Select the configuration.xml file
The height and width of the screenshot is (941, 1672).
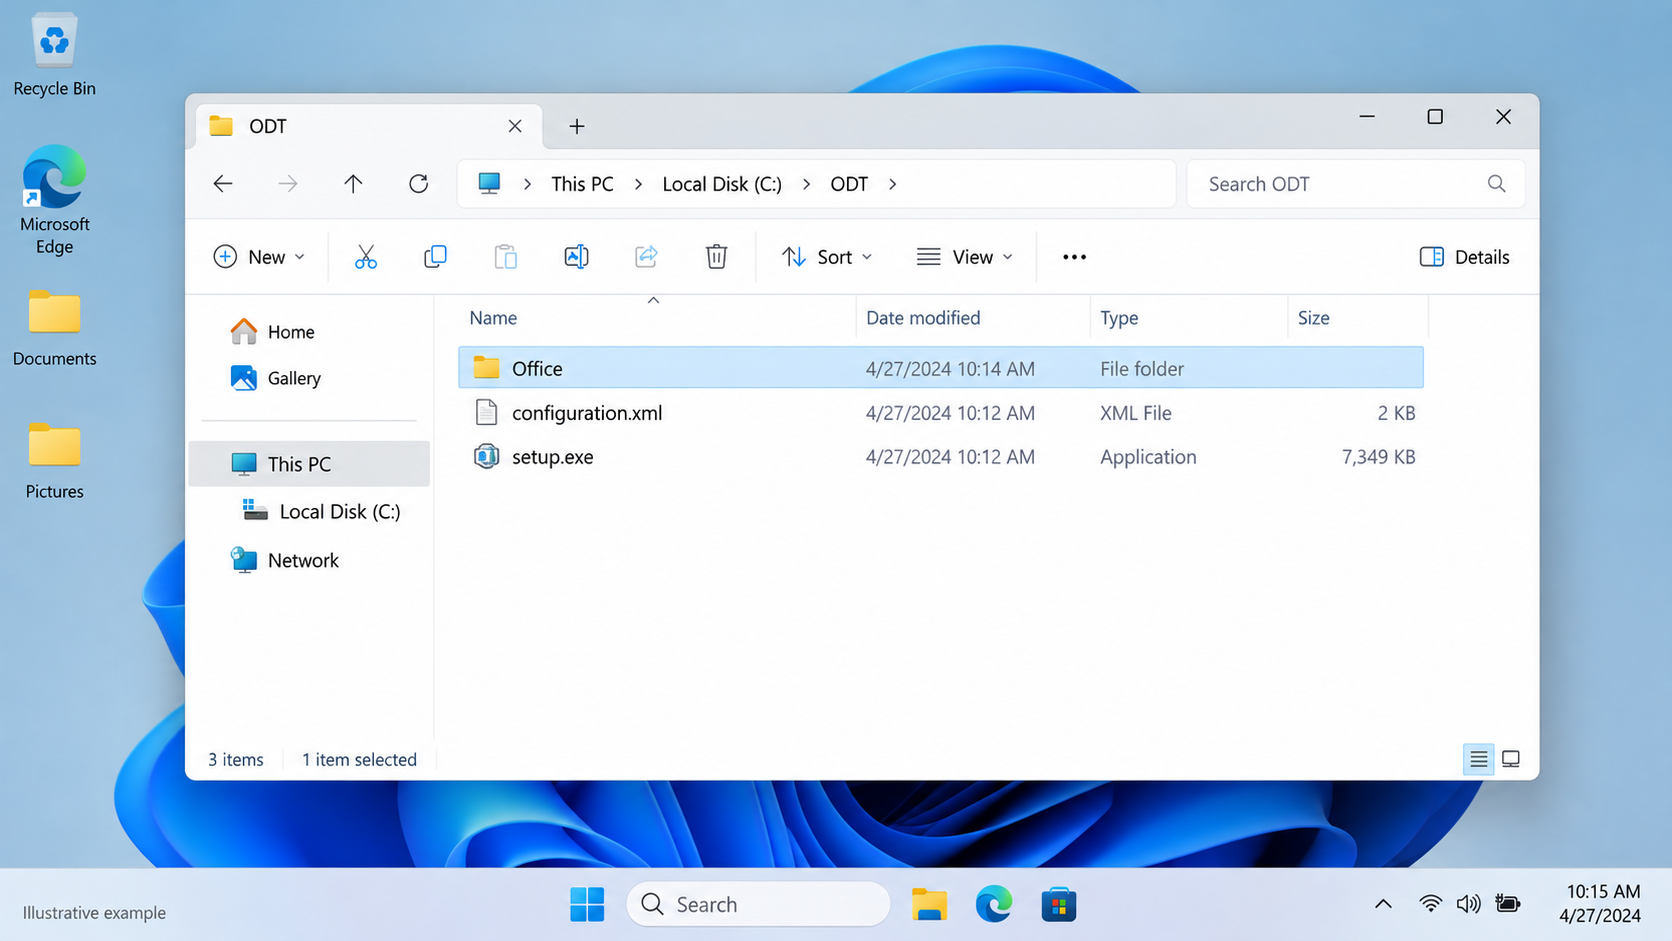point(940,412)
